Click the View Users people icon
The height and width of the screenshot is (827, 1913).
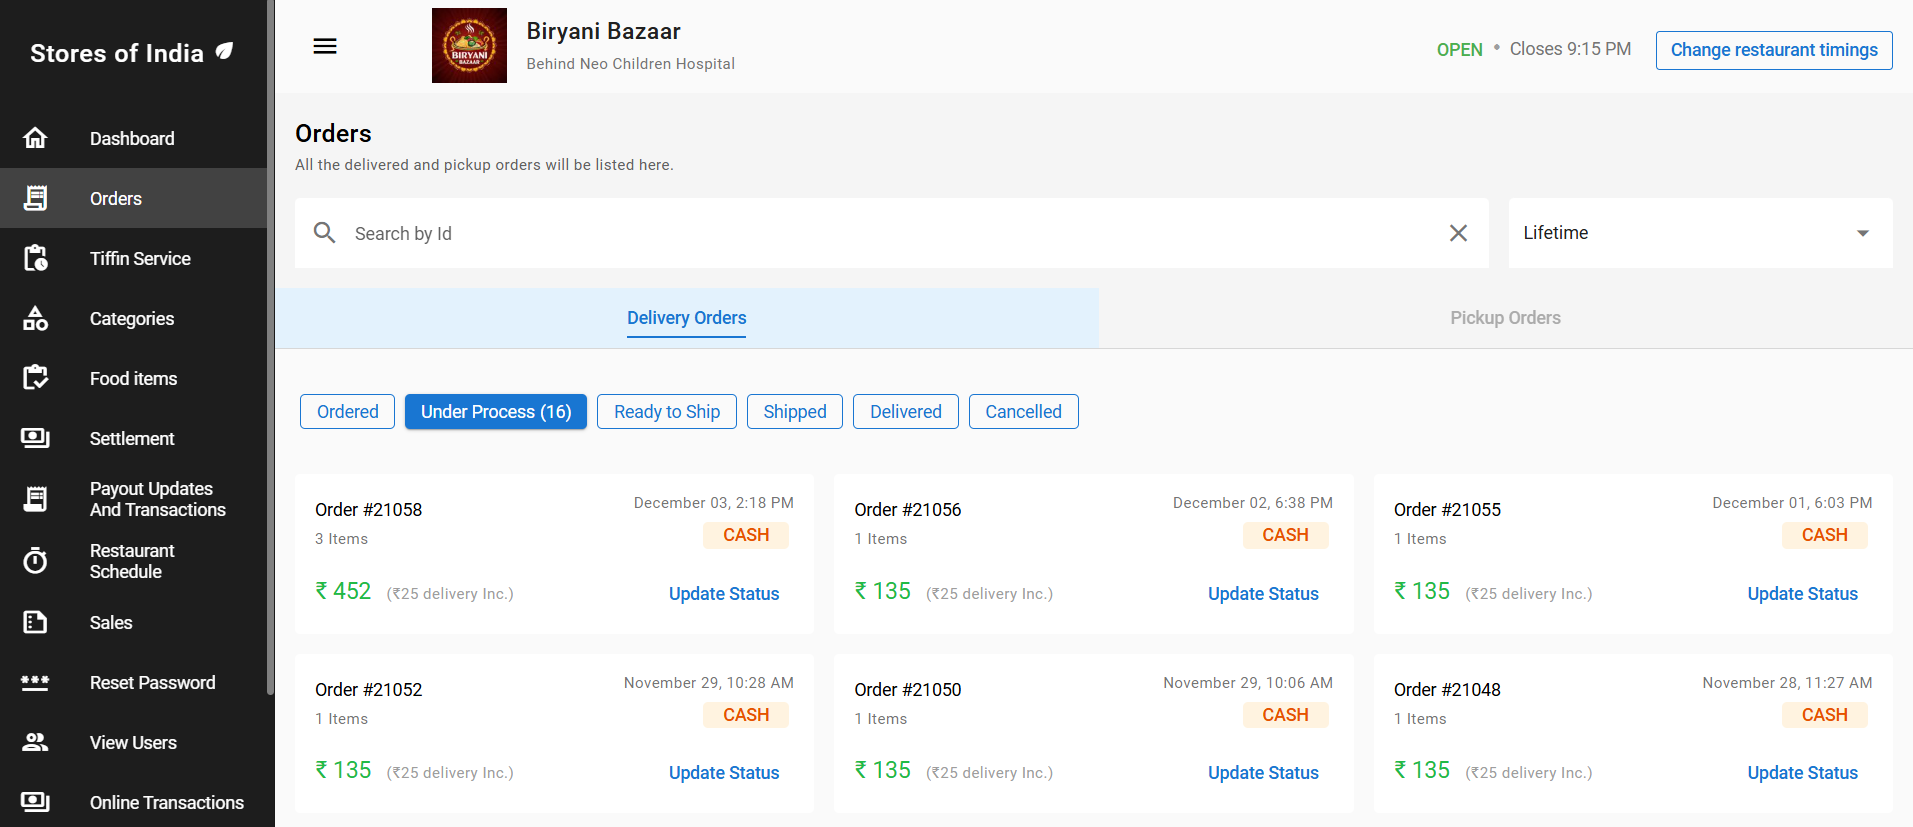(x=35, y=742)
